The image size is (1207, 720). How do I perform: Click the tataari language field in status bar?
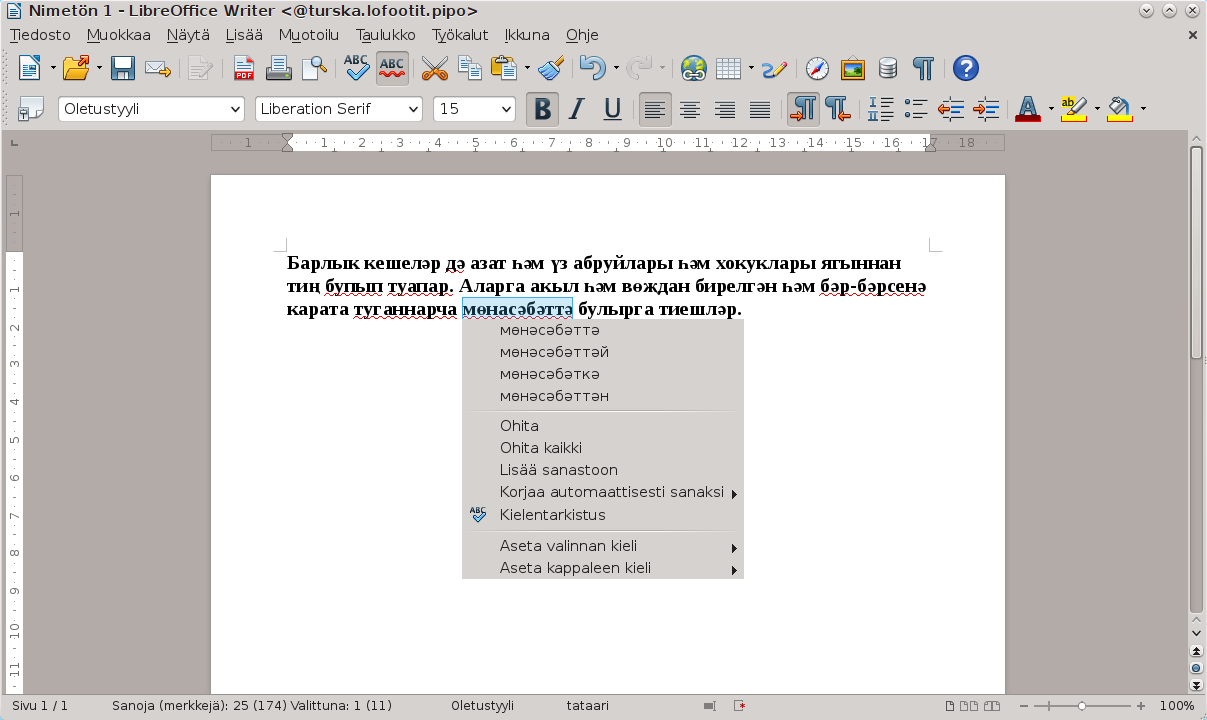pos(587,705)
